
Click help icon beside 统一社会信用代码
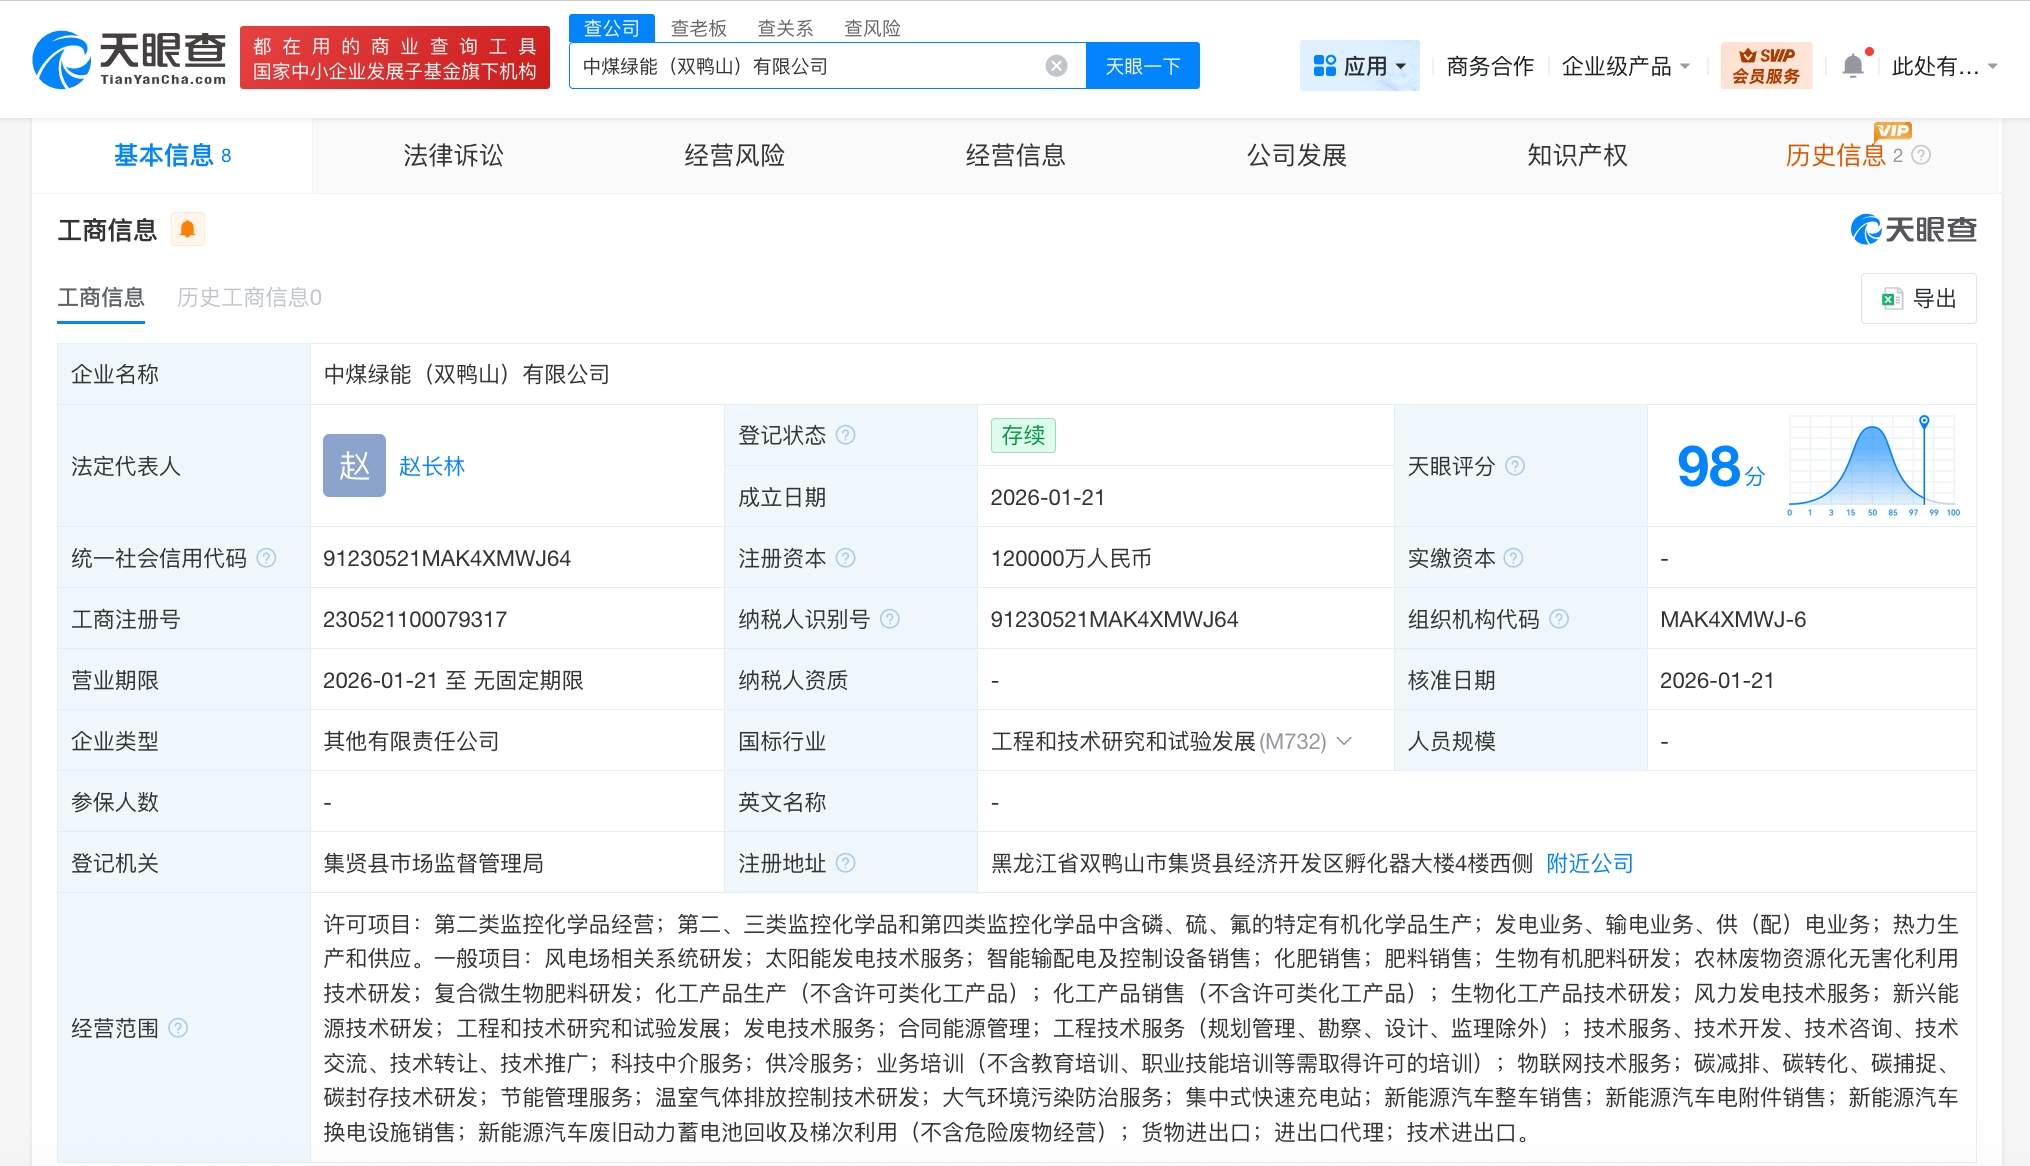(x=266, y=558)
